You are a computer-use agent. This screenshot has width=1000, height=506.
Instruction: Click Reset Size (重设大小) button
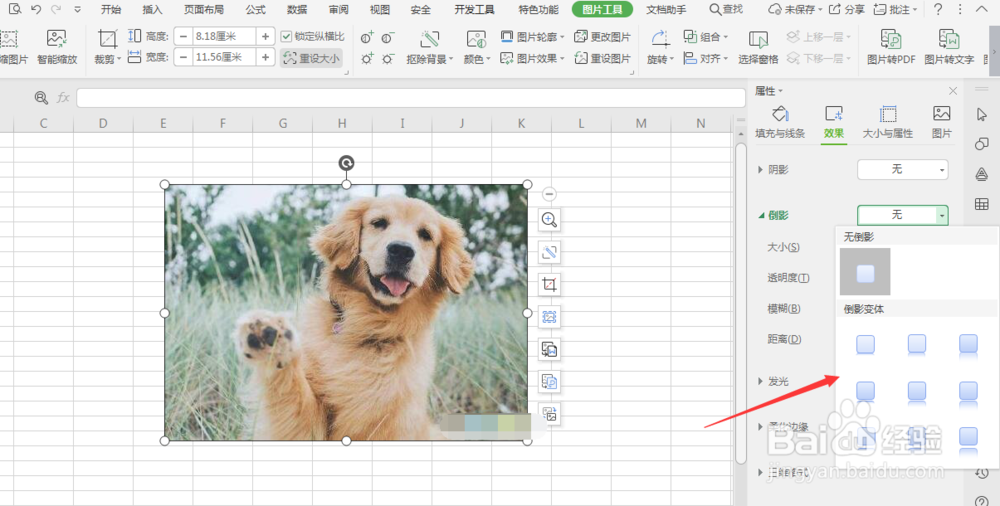coord(311,59)
